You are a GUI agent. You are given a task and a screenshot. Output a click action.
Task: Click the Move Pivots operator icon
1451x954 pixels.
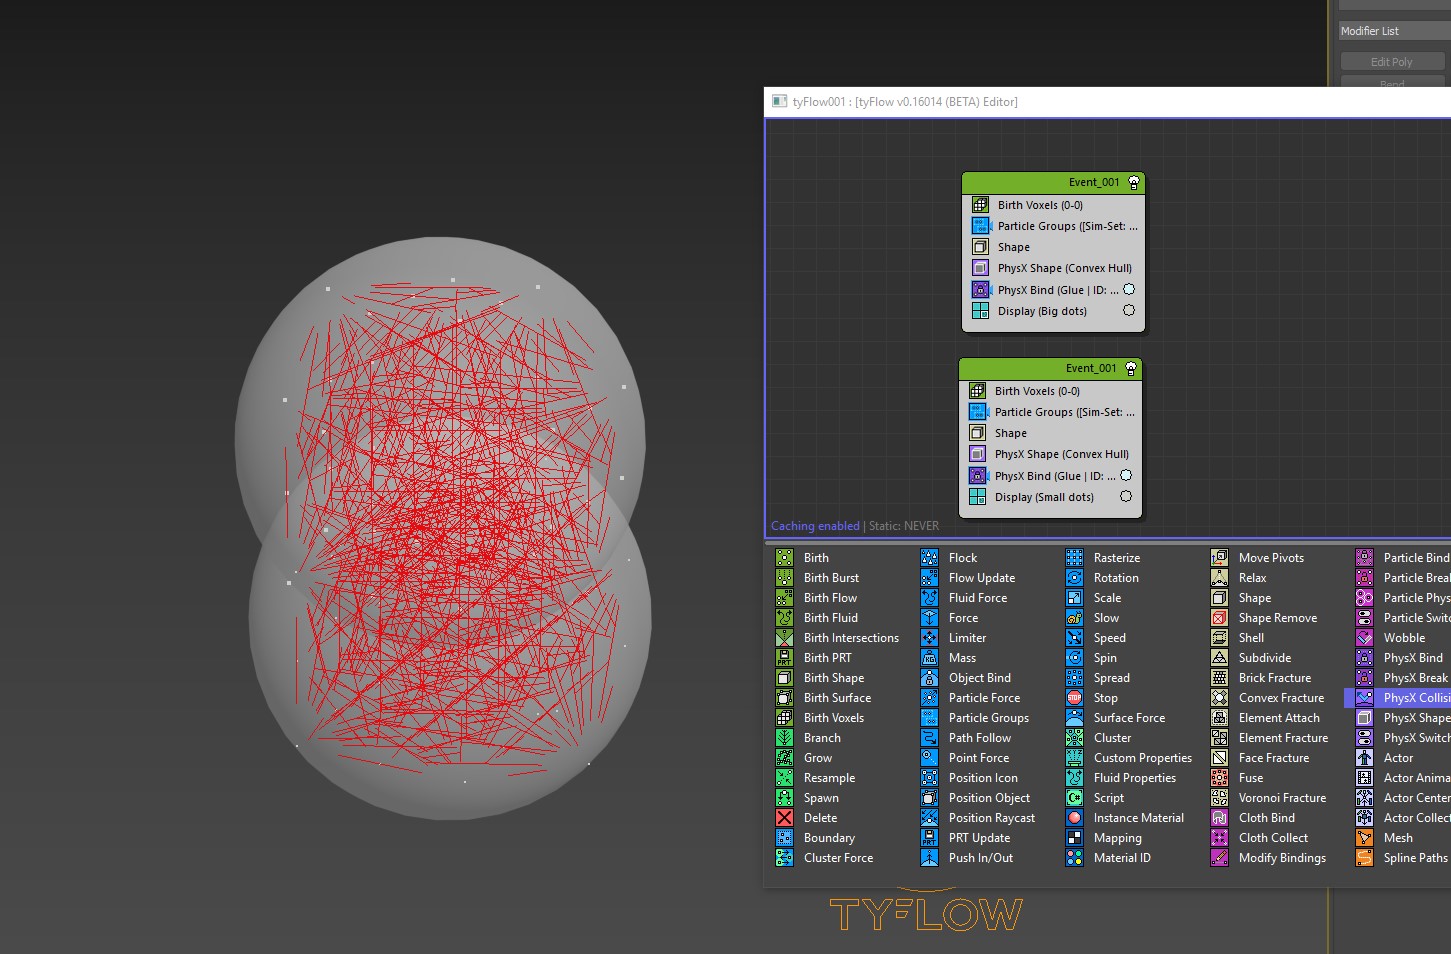pos(1220,558)
